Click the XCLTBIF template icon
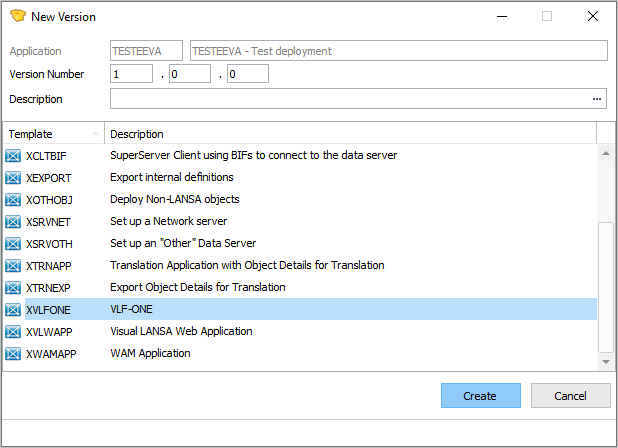Viewport: 618px width, 448px height. click(13, 156)
